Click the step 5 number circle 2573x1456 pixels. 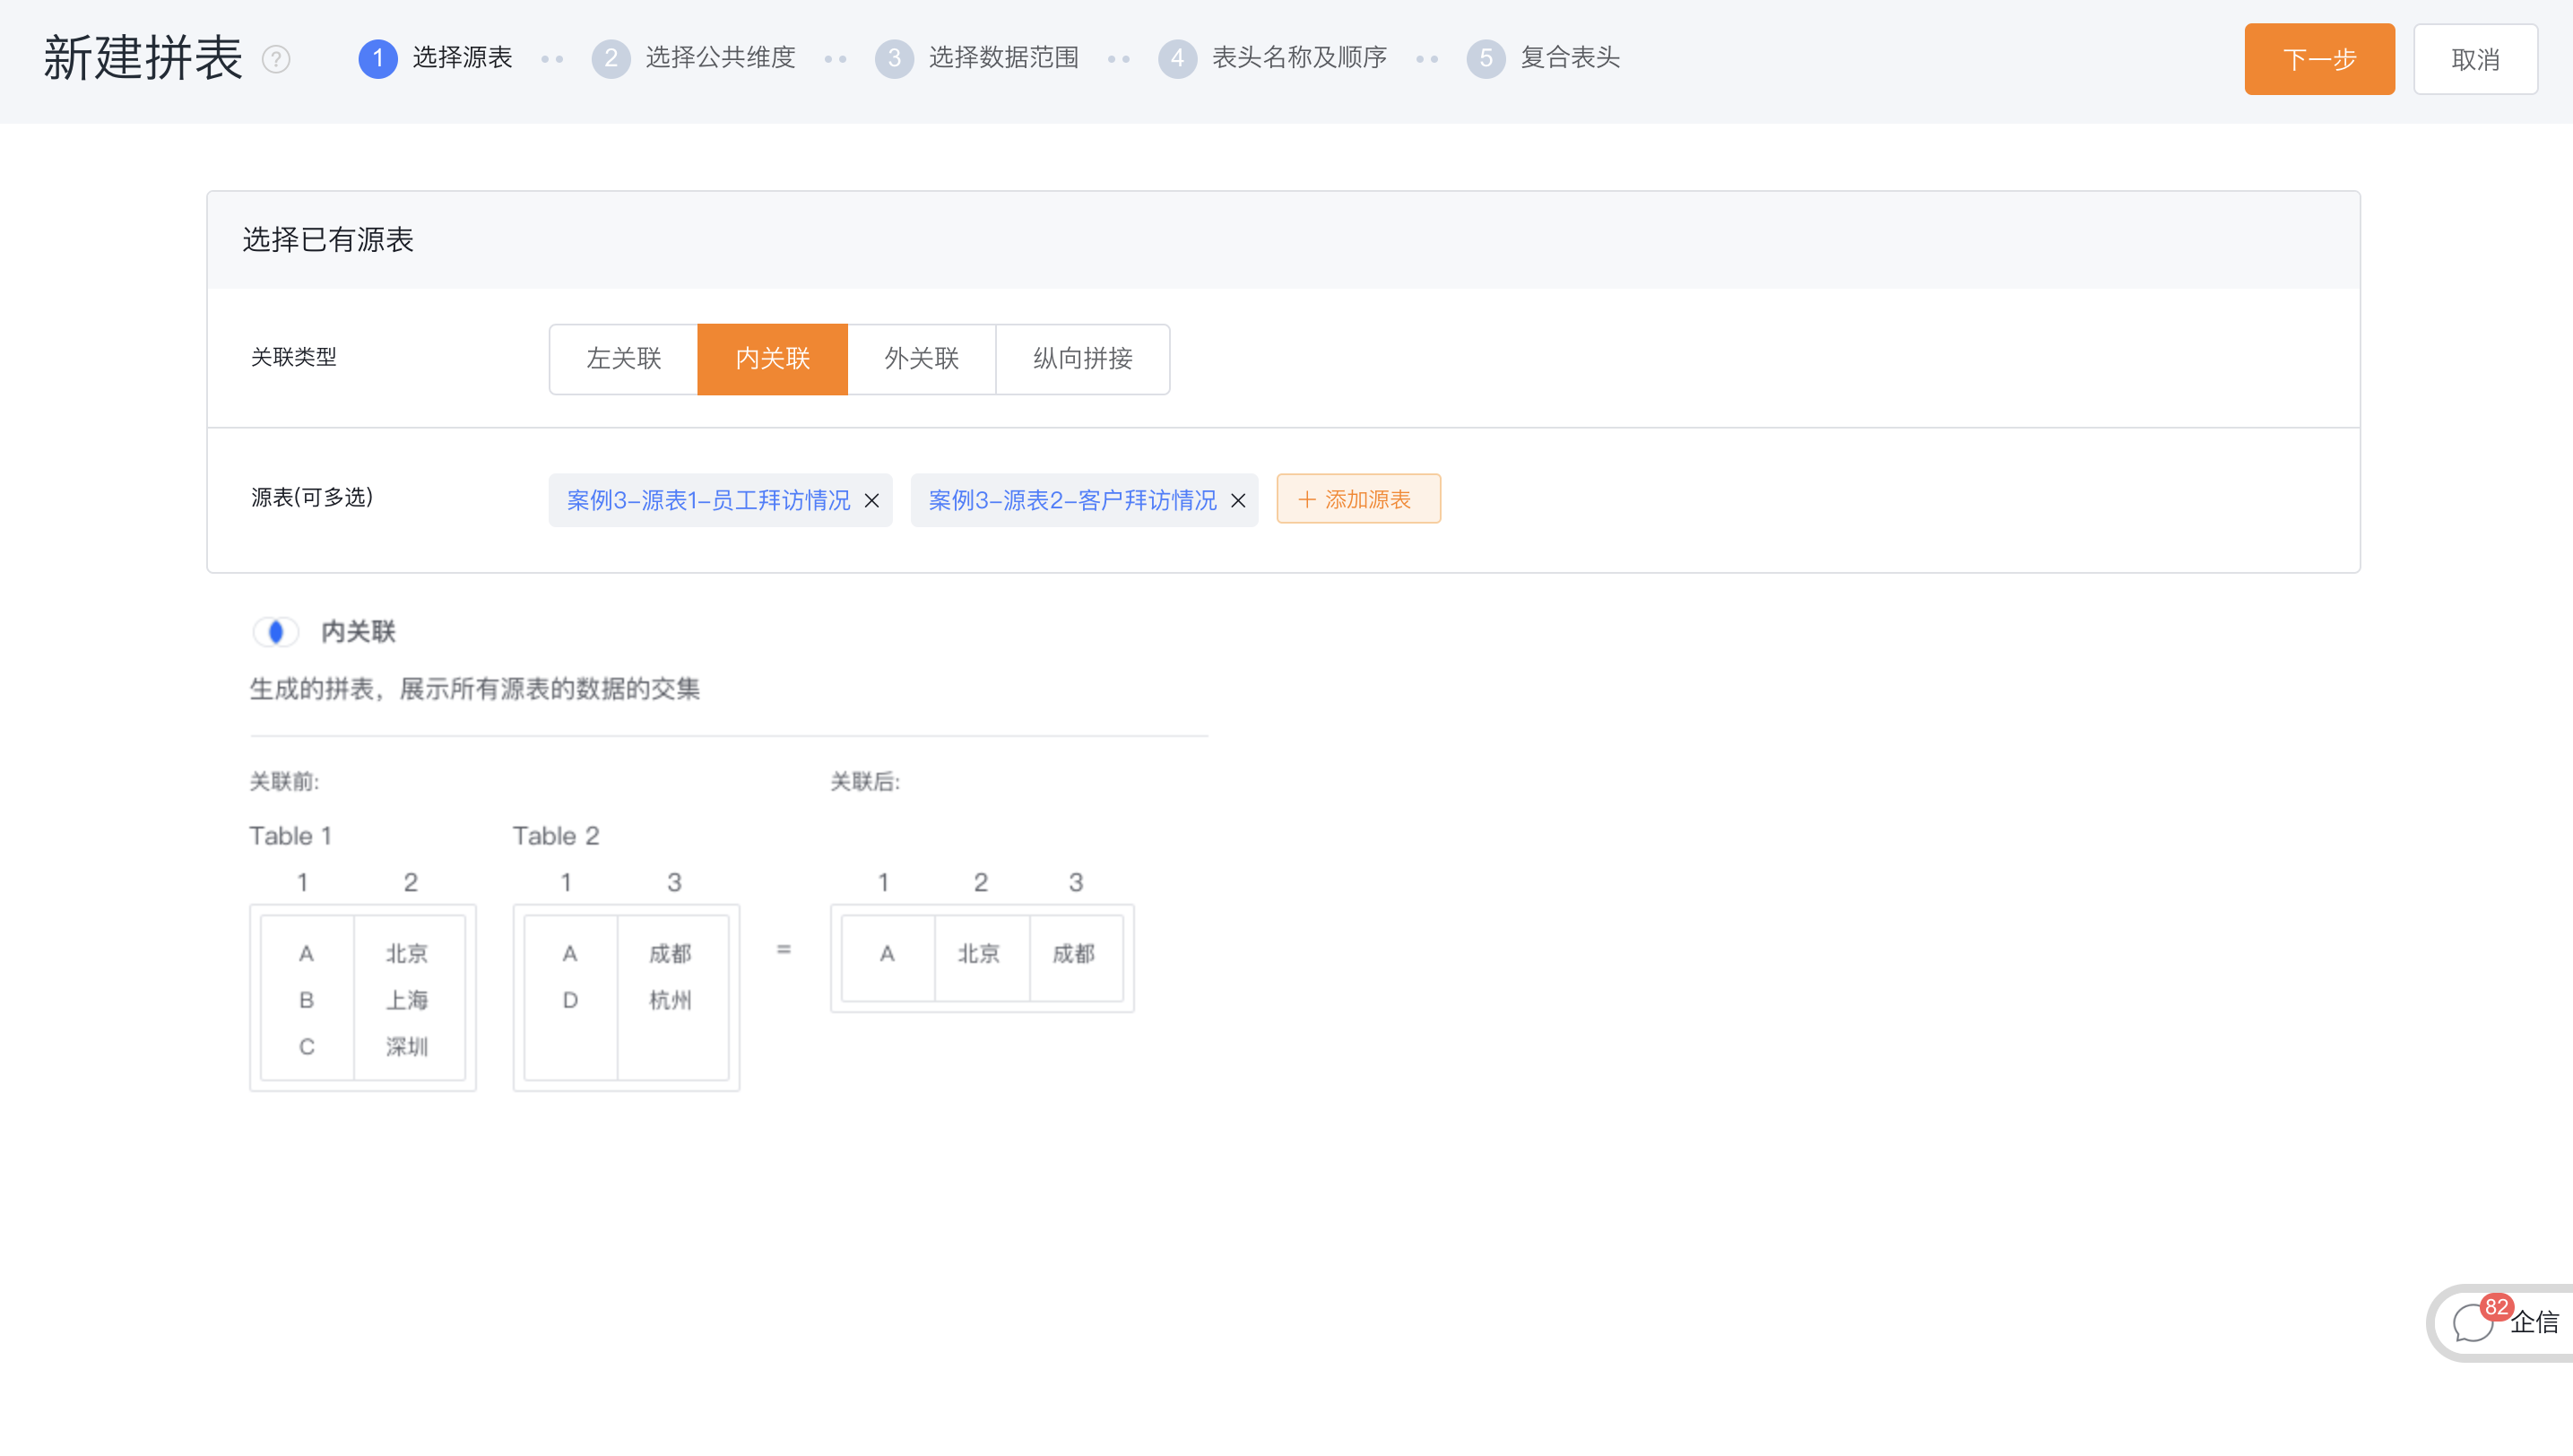coord(1485,58)
